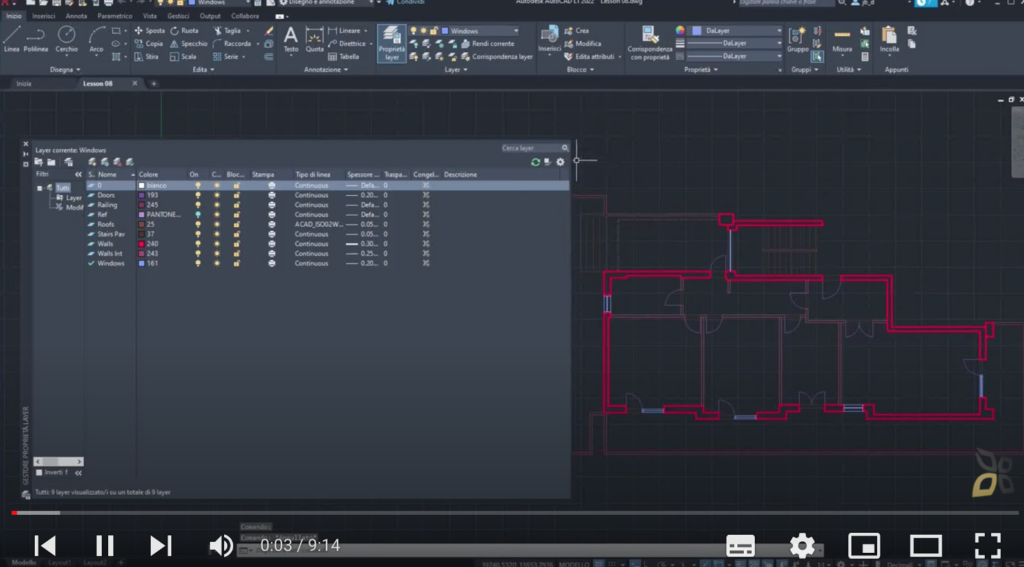Expand the Blocco panel dropdown
Image resolution: width=1024 pixels, height=567 pixels.
pyautogui.click(x=580, y=69)
